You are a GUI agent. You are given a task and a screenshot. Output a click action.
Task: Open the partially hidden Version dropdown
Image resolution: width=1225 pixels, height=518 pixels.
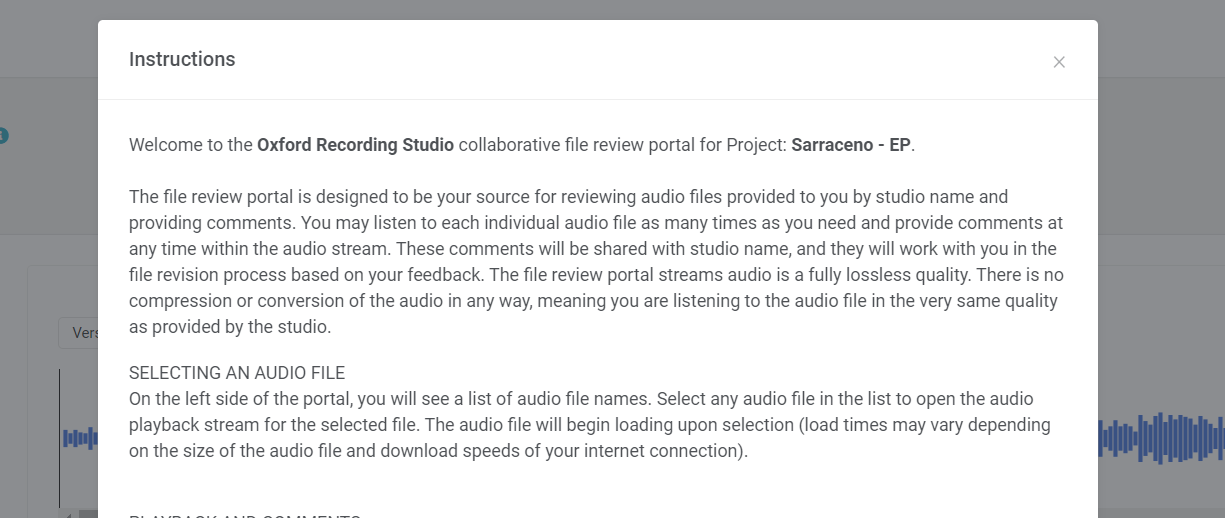pos(78,333)
